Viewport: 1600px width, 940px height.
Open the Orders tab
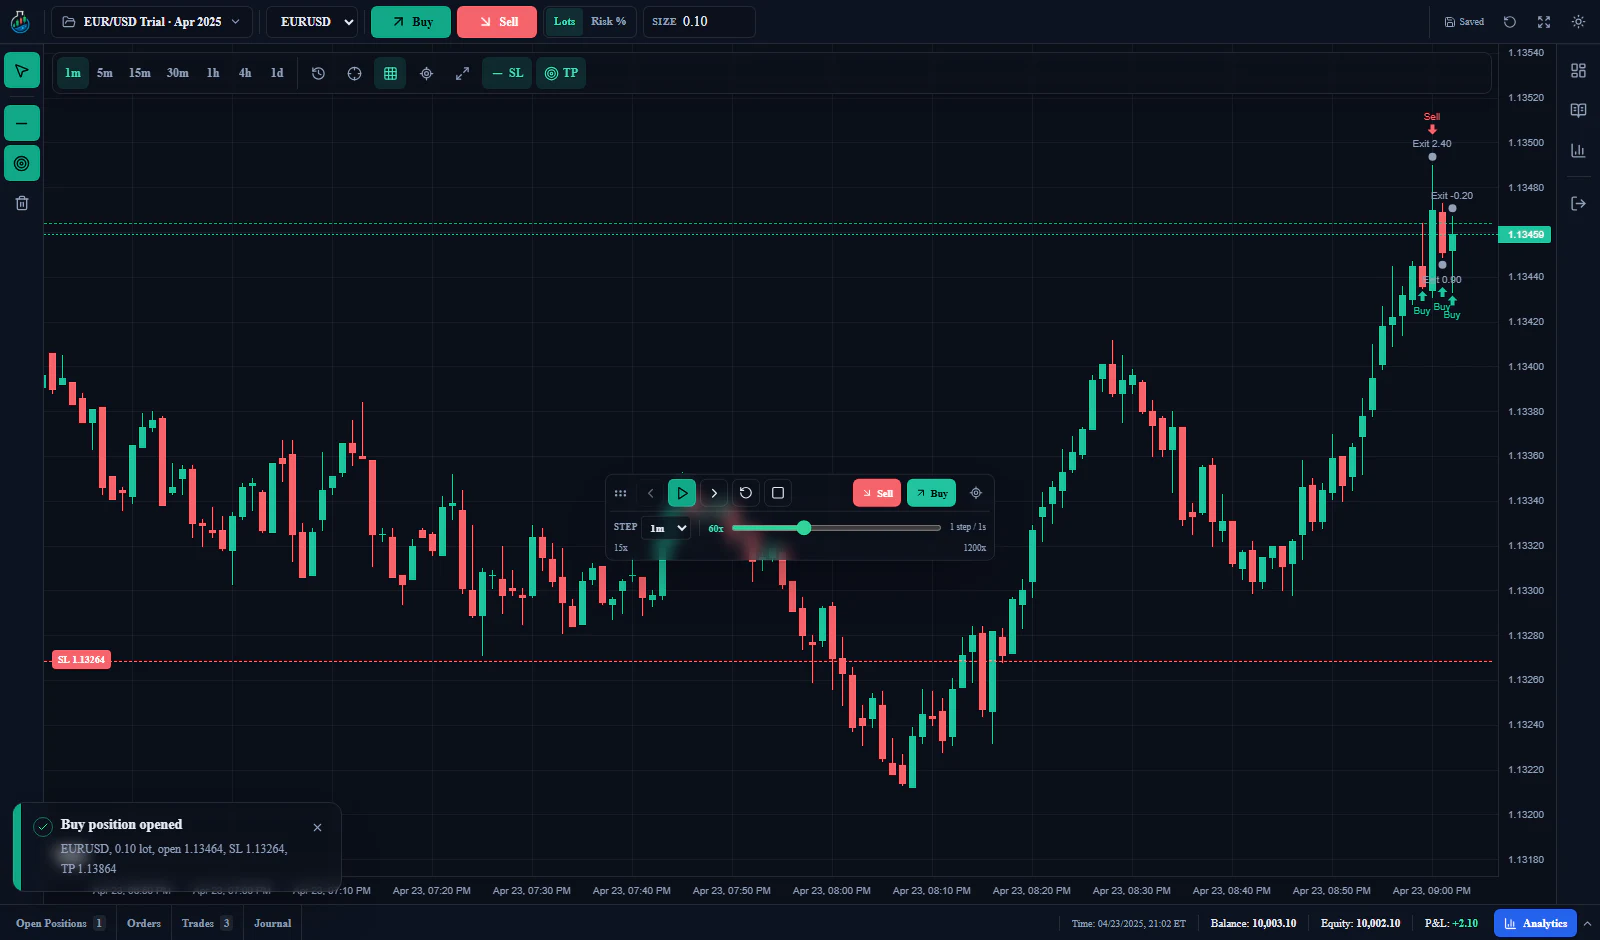point(144,923)
